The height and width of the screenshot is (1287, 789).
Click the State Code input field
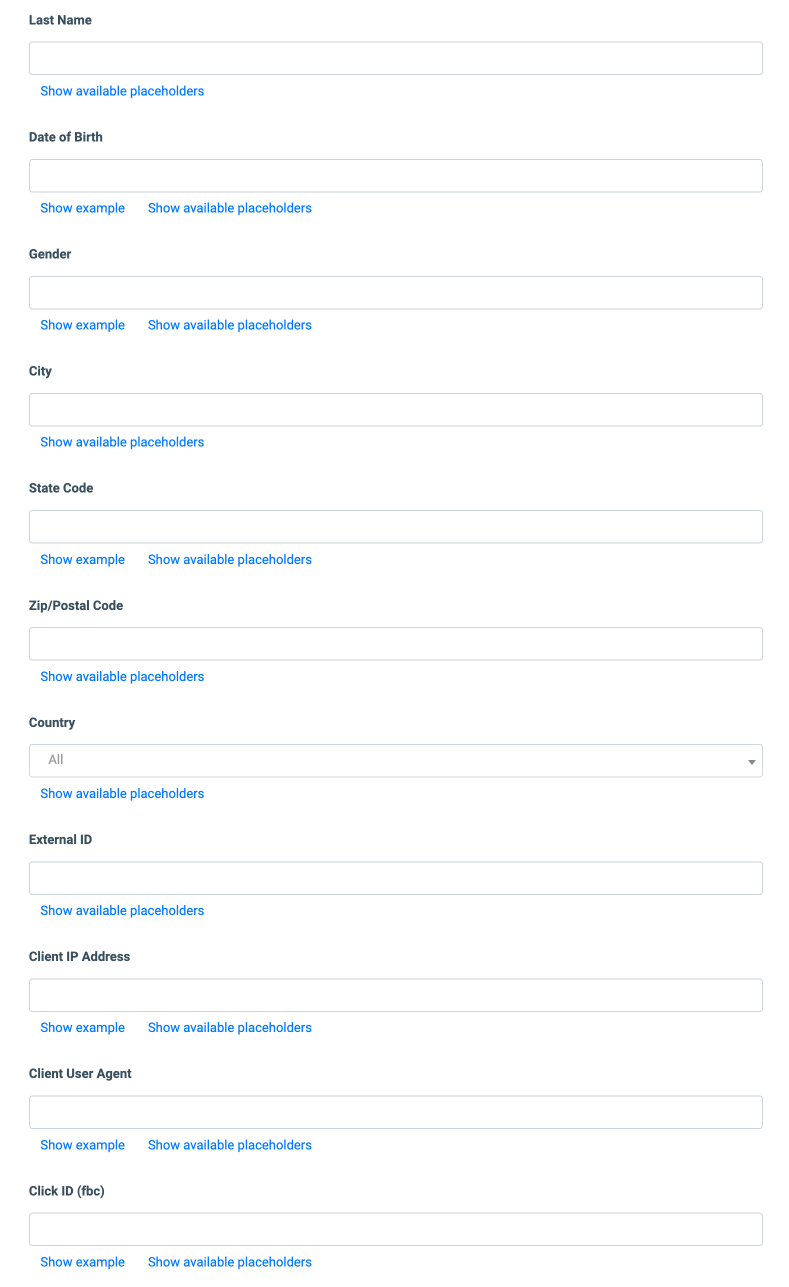point(396,526)
